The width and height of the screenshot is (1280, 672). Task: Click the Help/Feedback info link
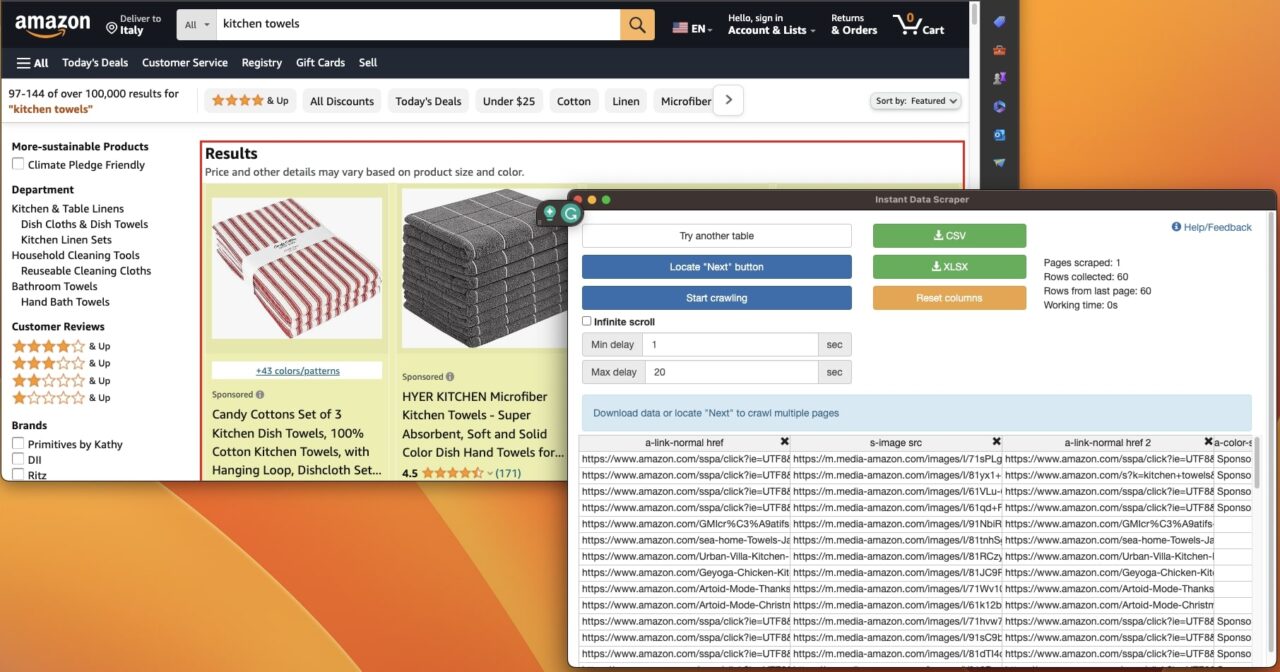pos(1211,227)
